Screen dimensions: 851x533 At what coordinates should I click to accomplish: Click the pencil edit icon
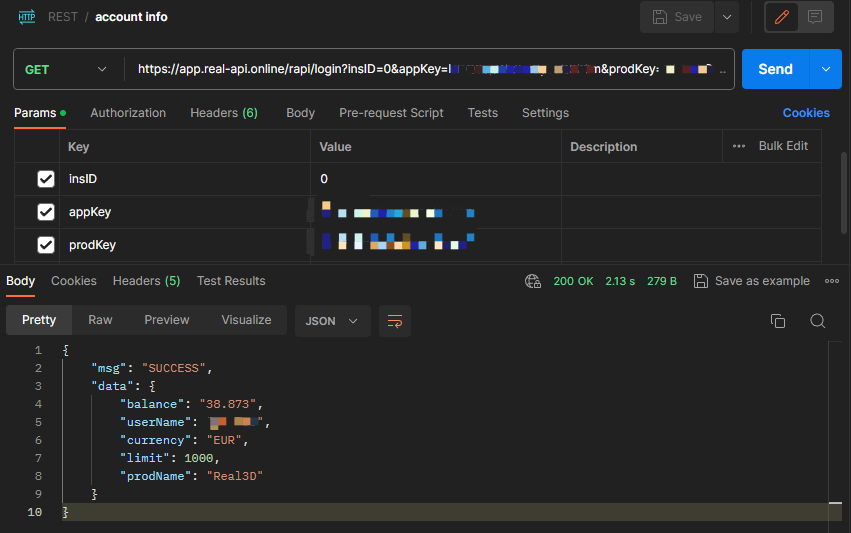pos(784,17)
